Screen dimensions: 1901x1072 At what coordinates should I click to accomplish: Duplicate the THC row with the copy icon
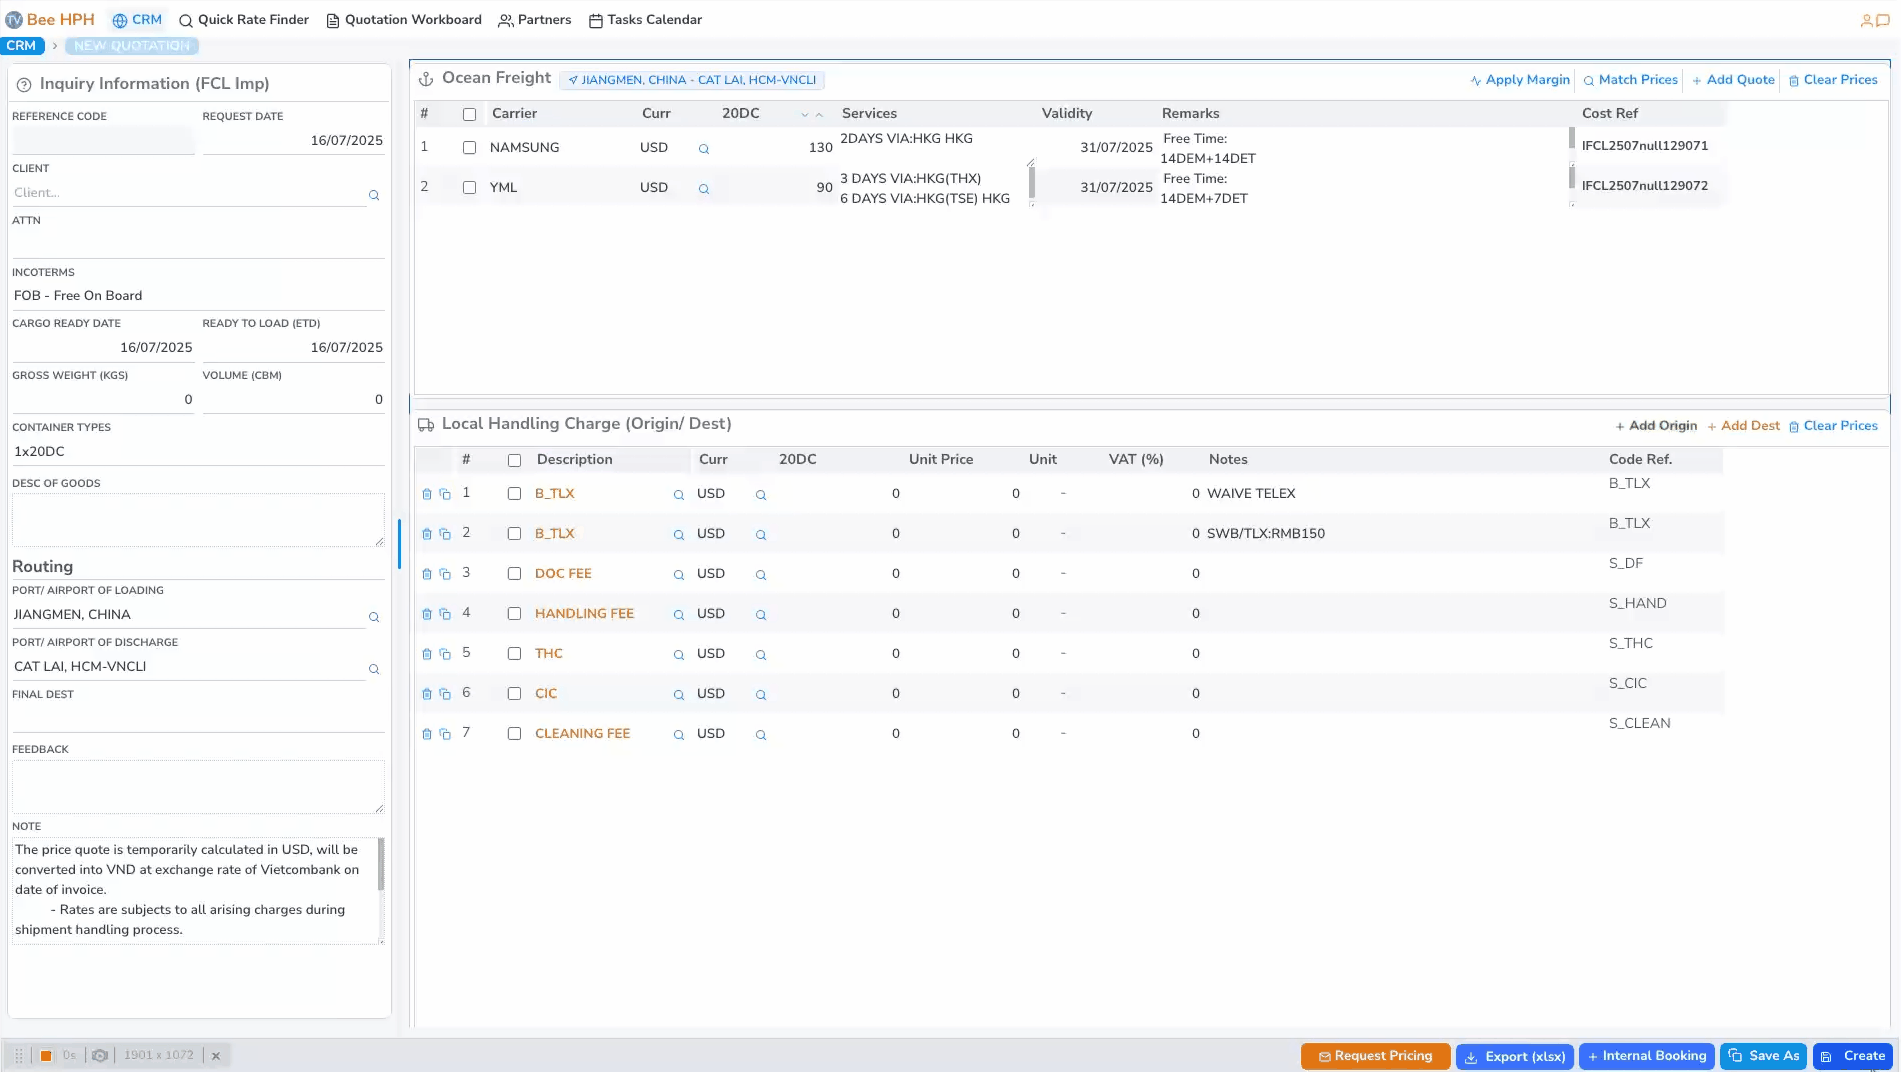click(445, 654)
